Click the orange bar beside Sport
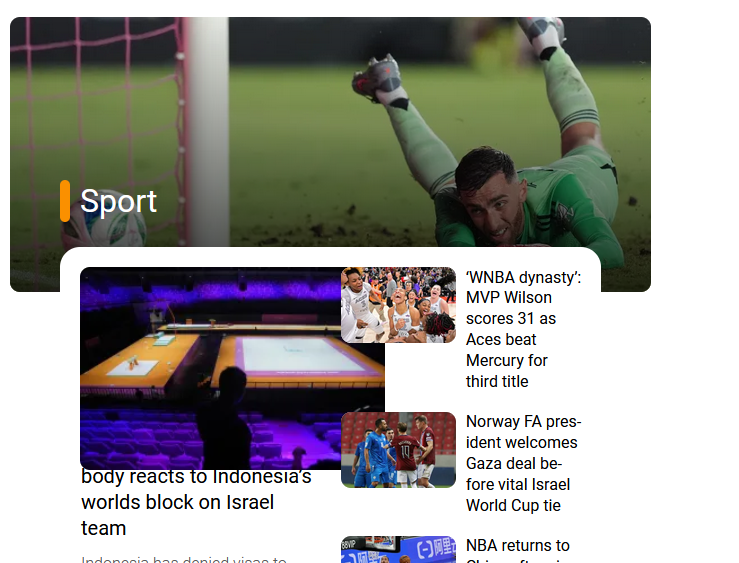 pos(65,201)
